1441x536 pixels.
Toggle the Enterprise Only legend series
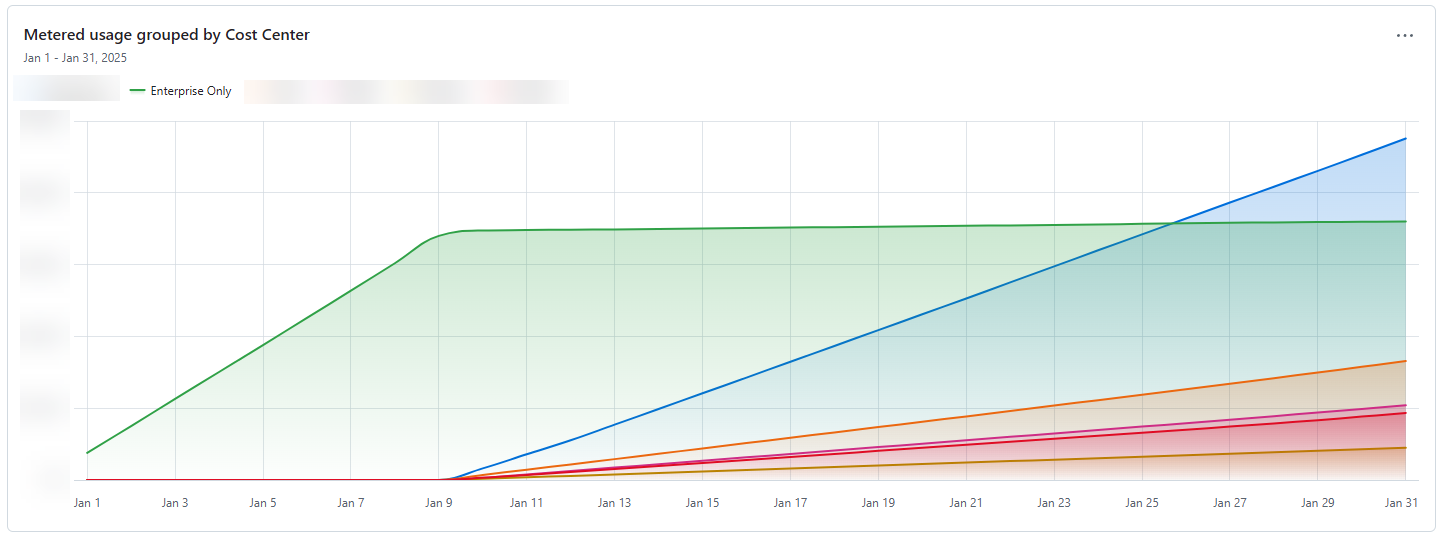[x=190, y=91]
